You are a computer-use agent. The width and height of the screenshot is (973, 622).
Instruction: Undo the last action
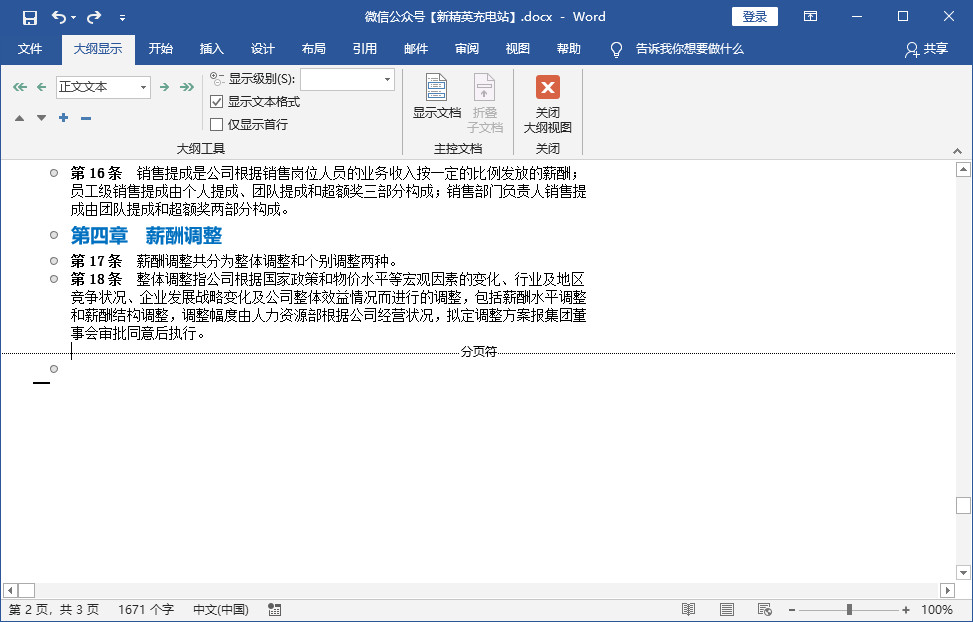58,17
